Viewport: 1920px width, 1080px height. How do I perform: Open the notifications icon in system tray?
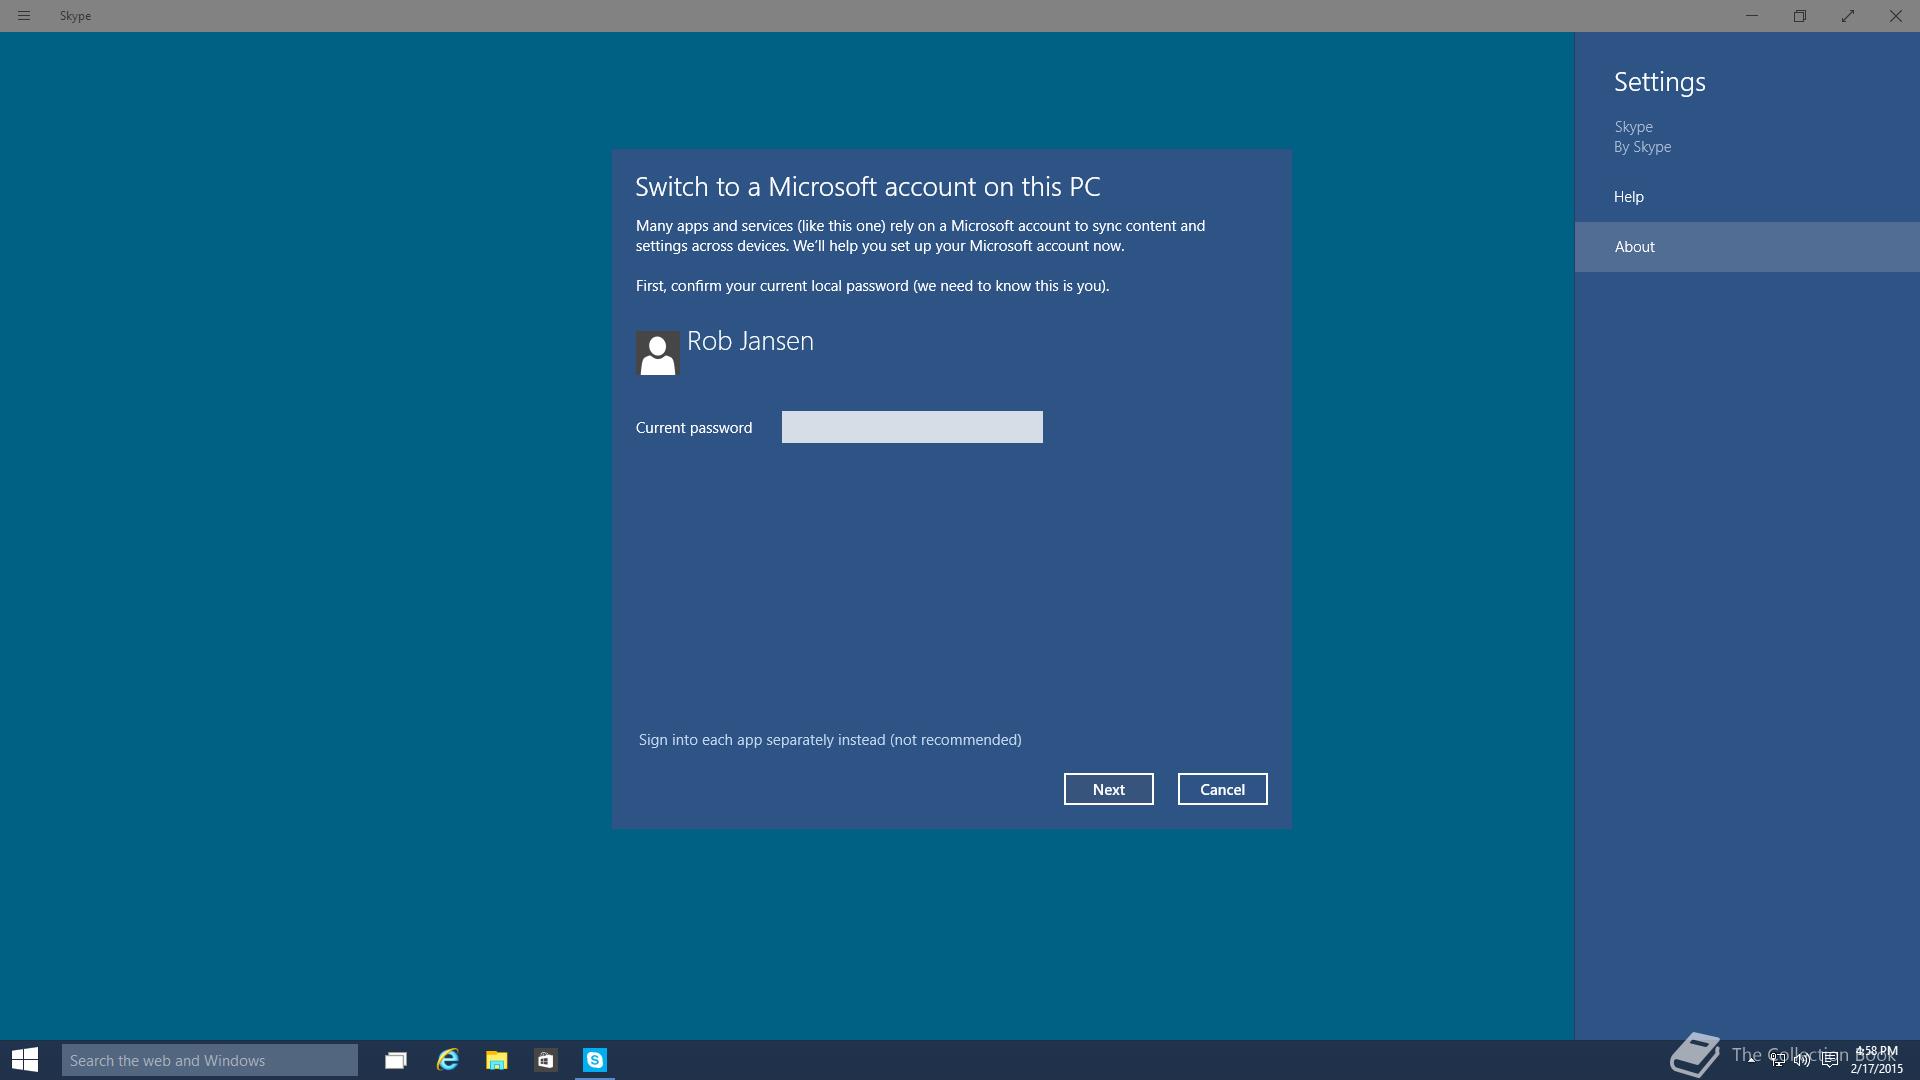coord(1829,1060)
